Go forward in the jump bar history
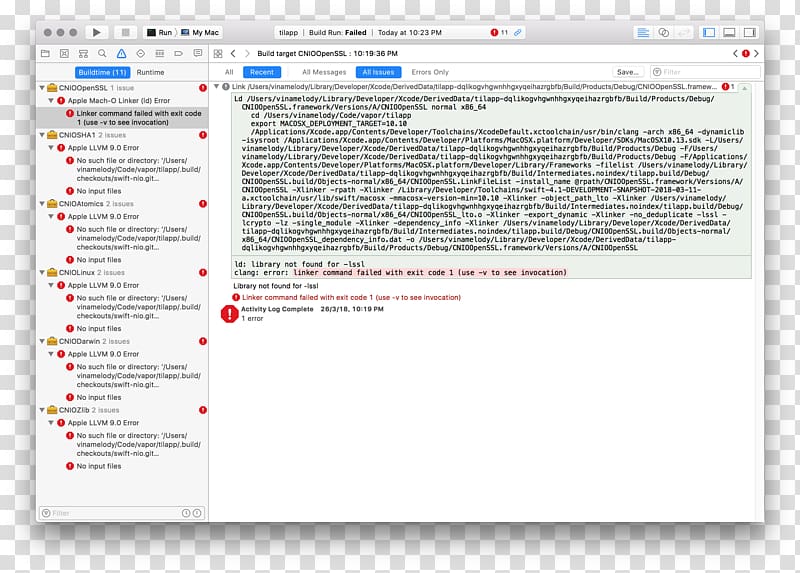Screen dimensions: 800x573 [247, 53]
